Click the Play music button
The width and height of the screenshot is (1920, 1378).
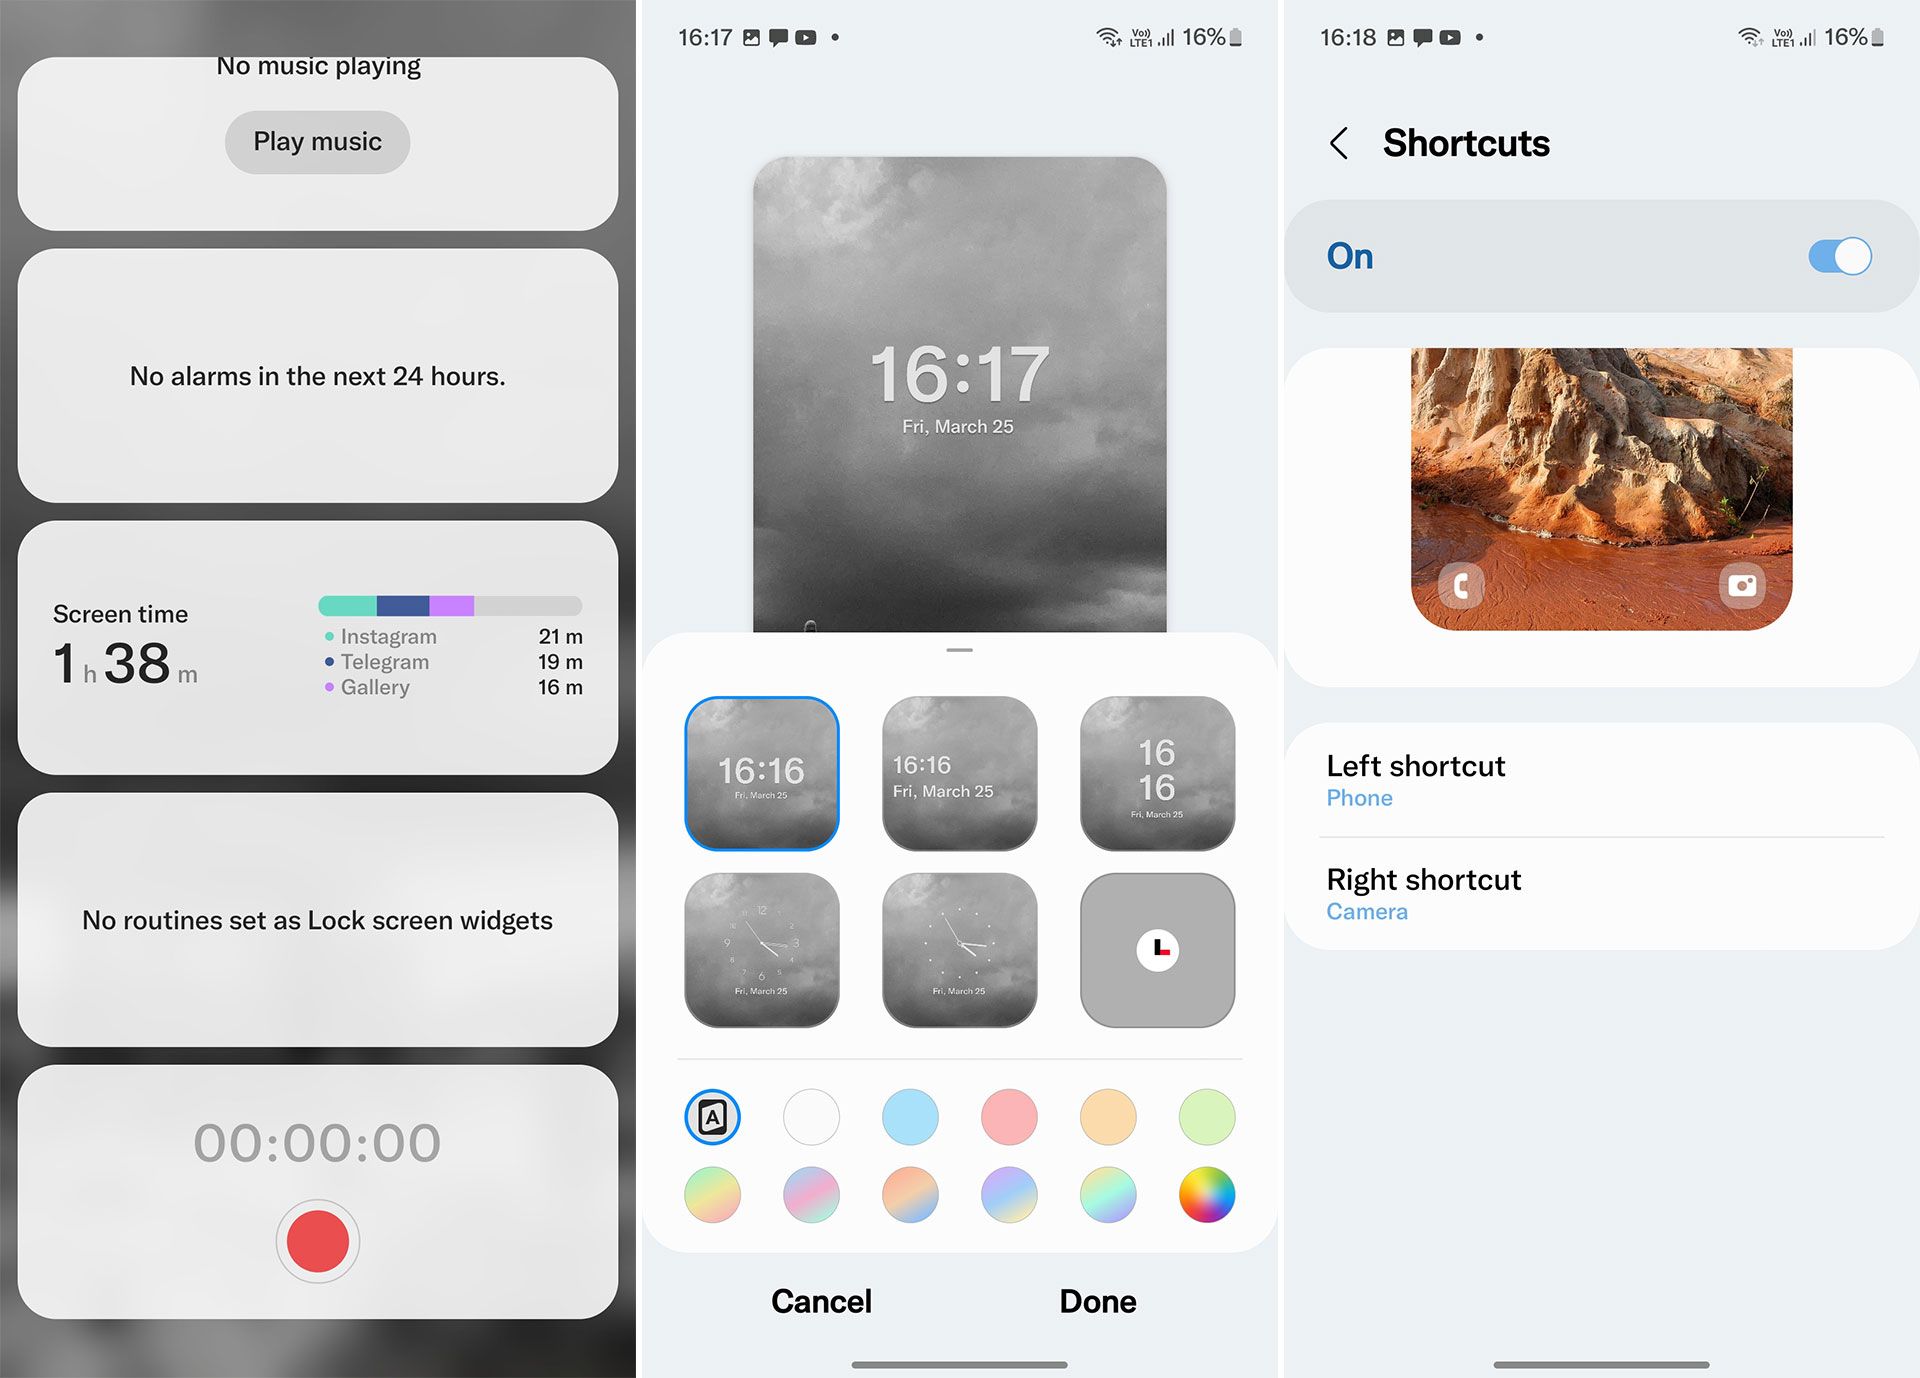pyautogui.click(x=316, y=142)
